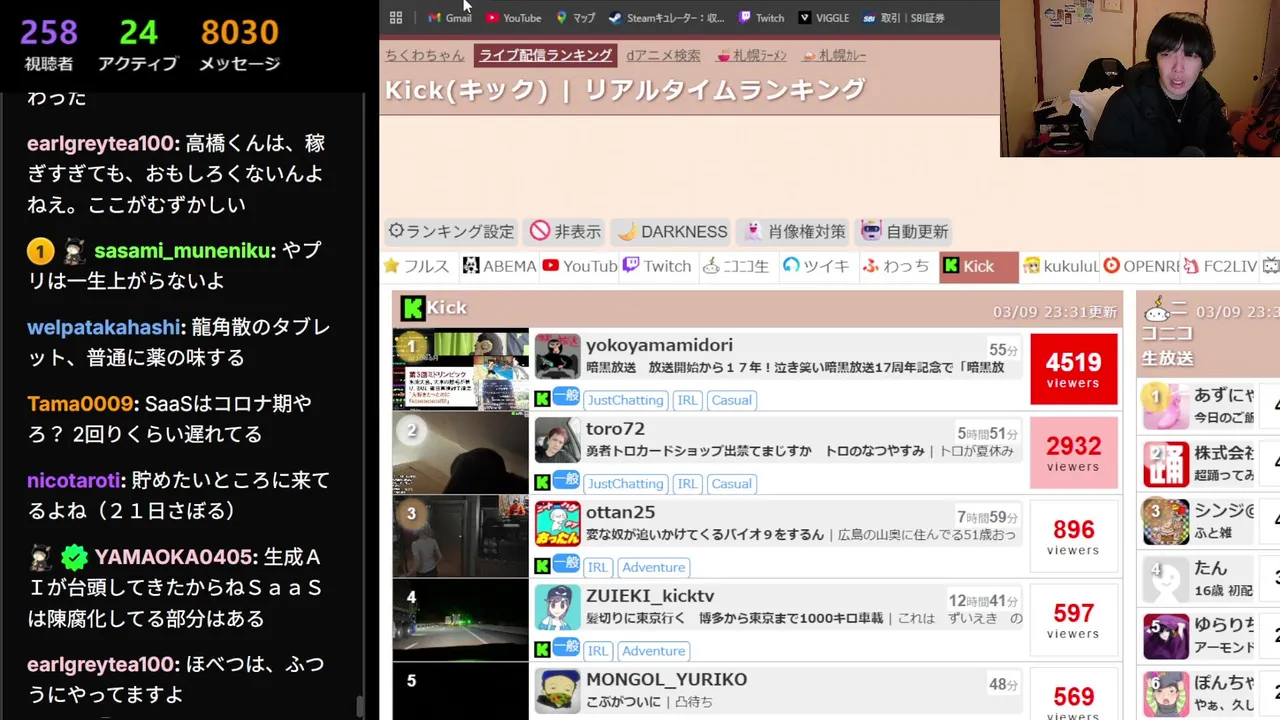This screenshot has width=1280, height=720.
Task: Open toro72 stream thumbnail
Action: [x=460, y=454]
